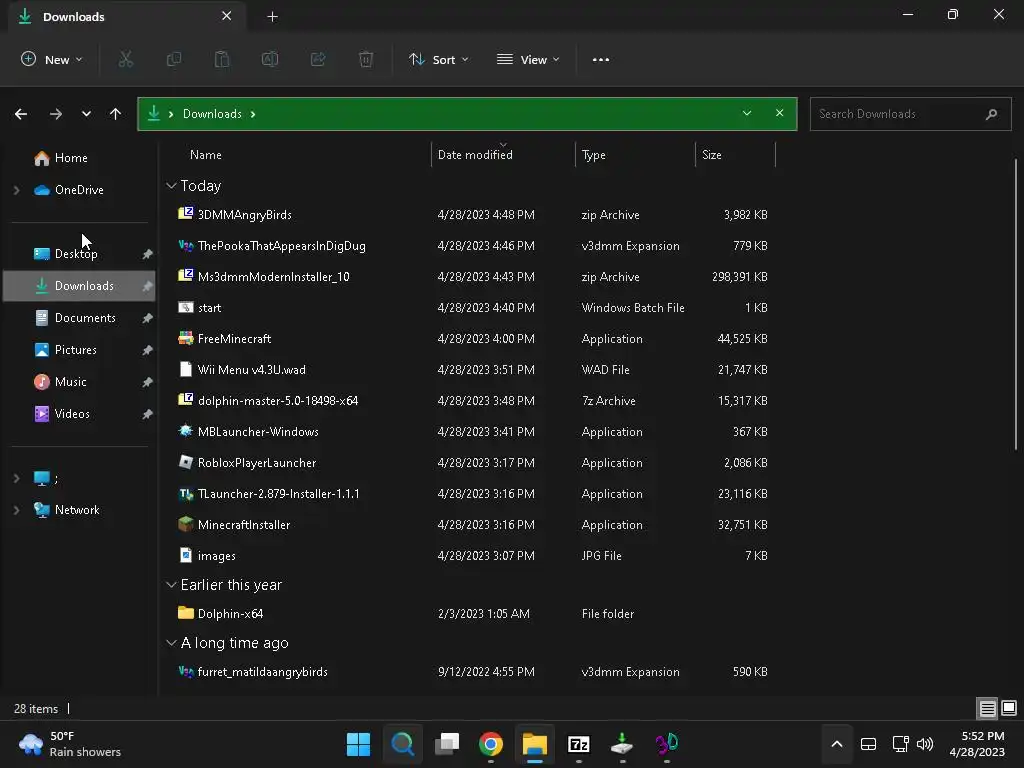Unpin Music from quick access
This screenshot has height=768, width=1024.
click(148, 382)
